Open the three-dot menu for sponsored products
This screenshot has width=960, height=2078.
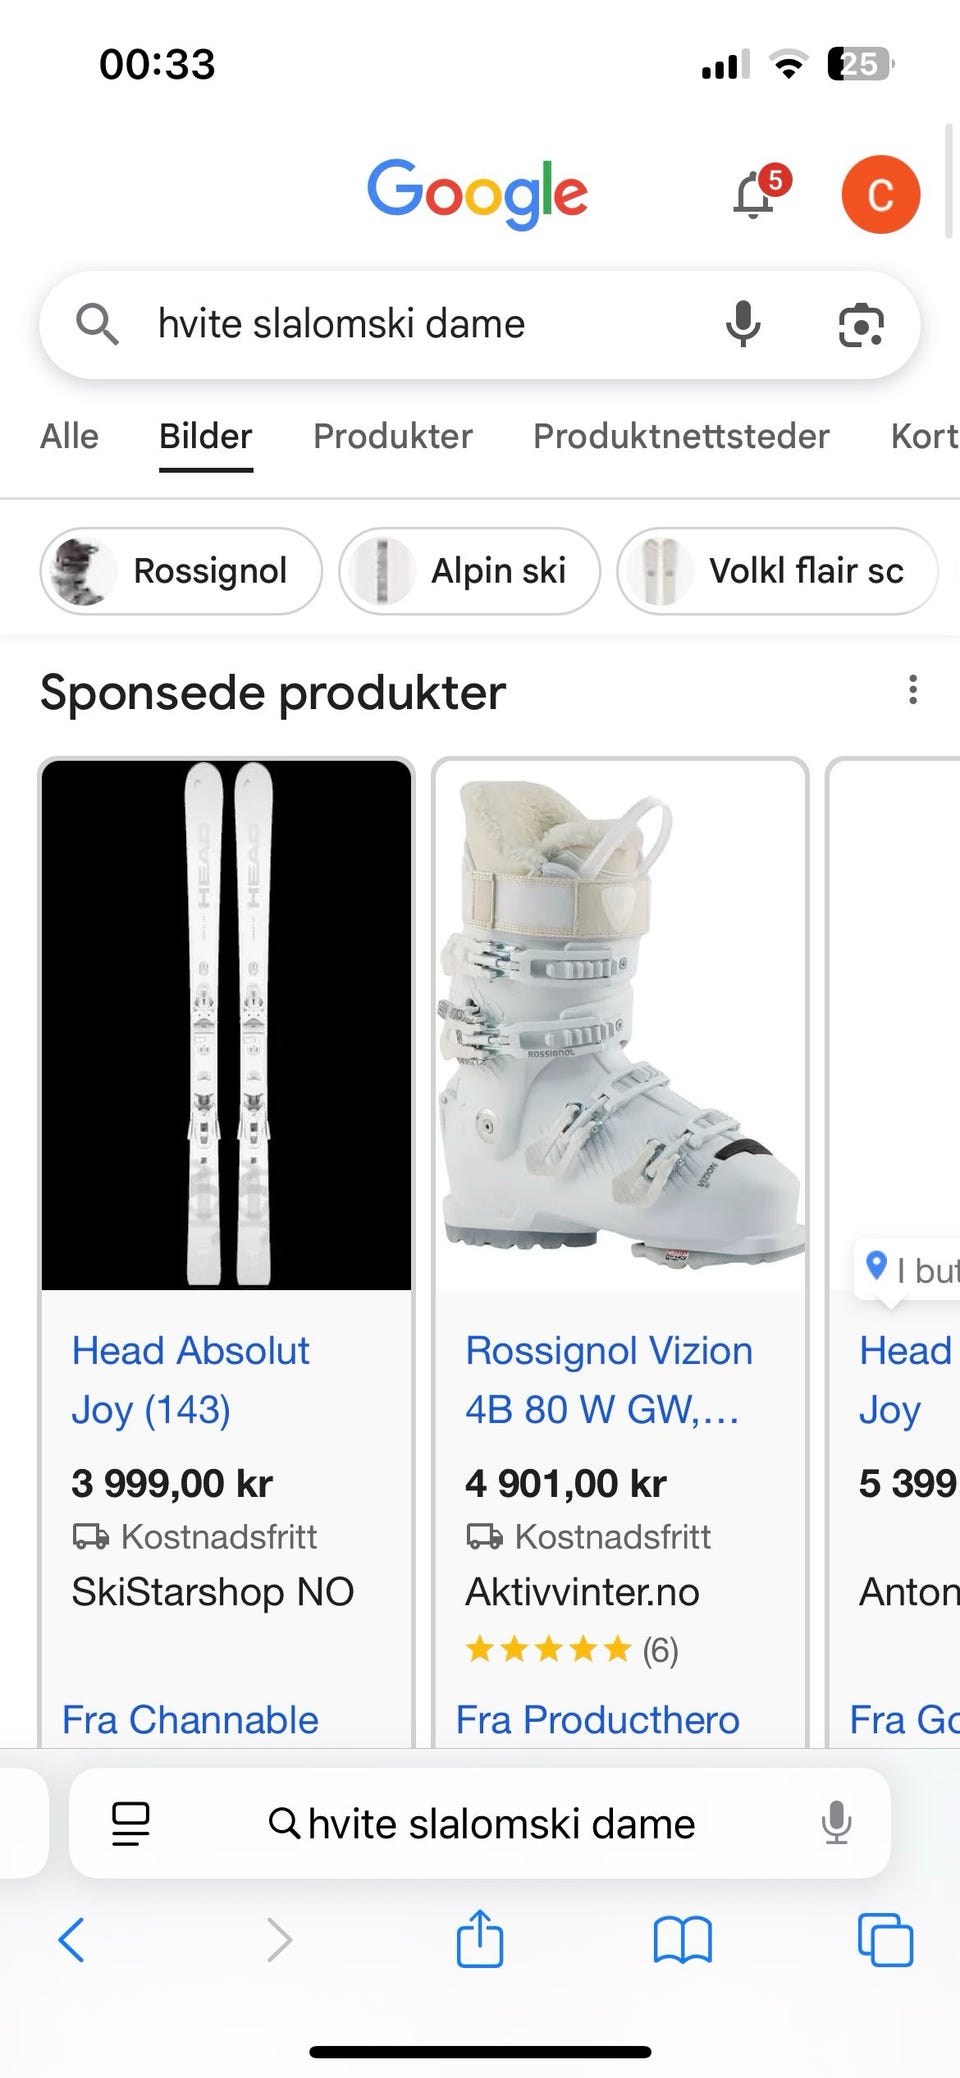[912, 690]
